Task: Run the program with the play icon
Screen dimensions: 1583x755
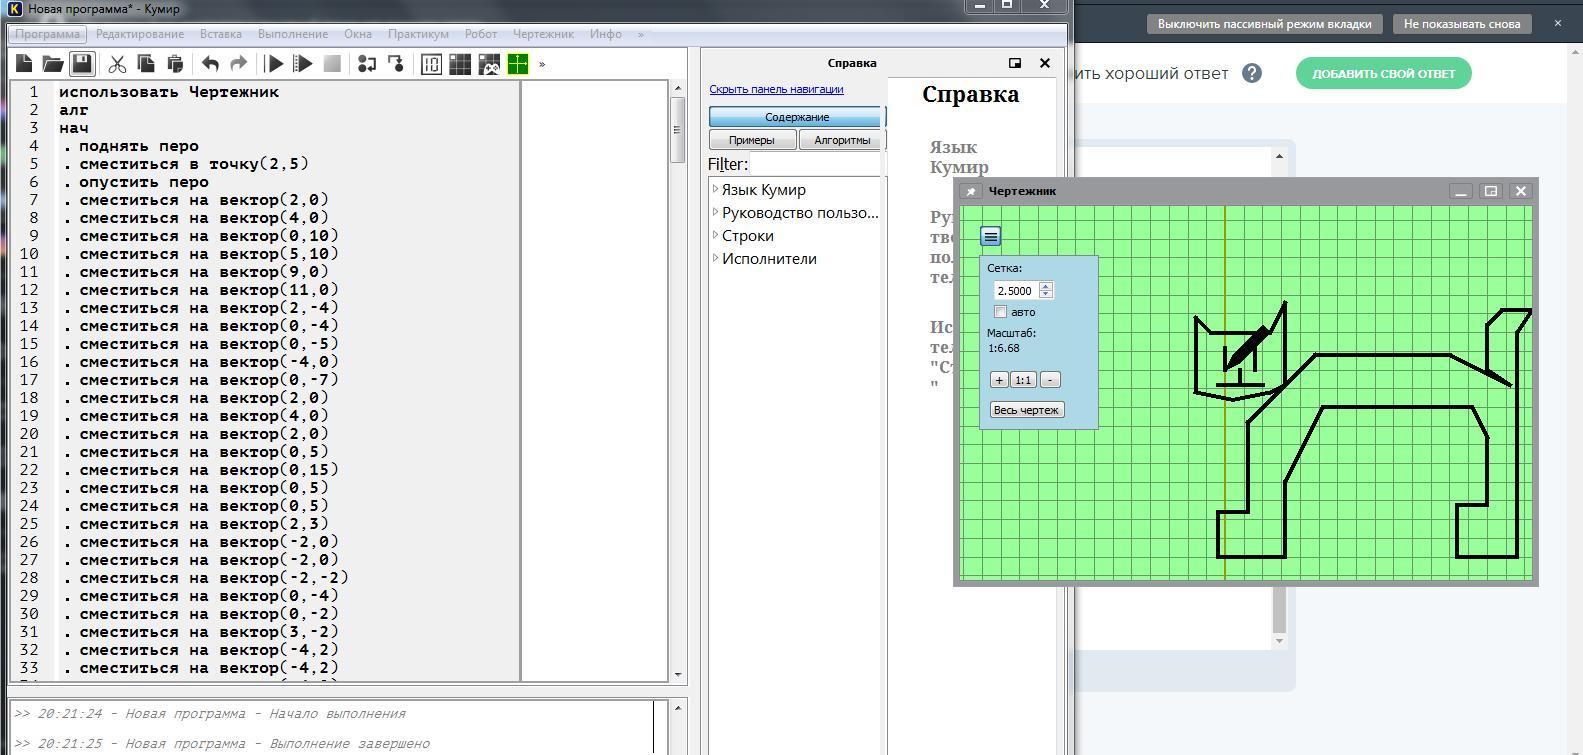Action: 274,64
